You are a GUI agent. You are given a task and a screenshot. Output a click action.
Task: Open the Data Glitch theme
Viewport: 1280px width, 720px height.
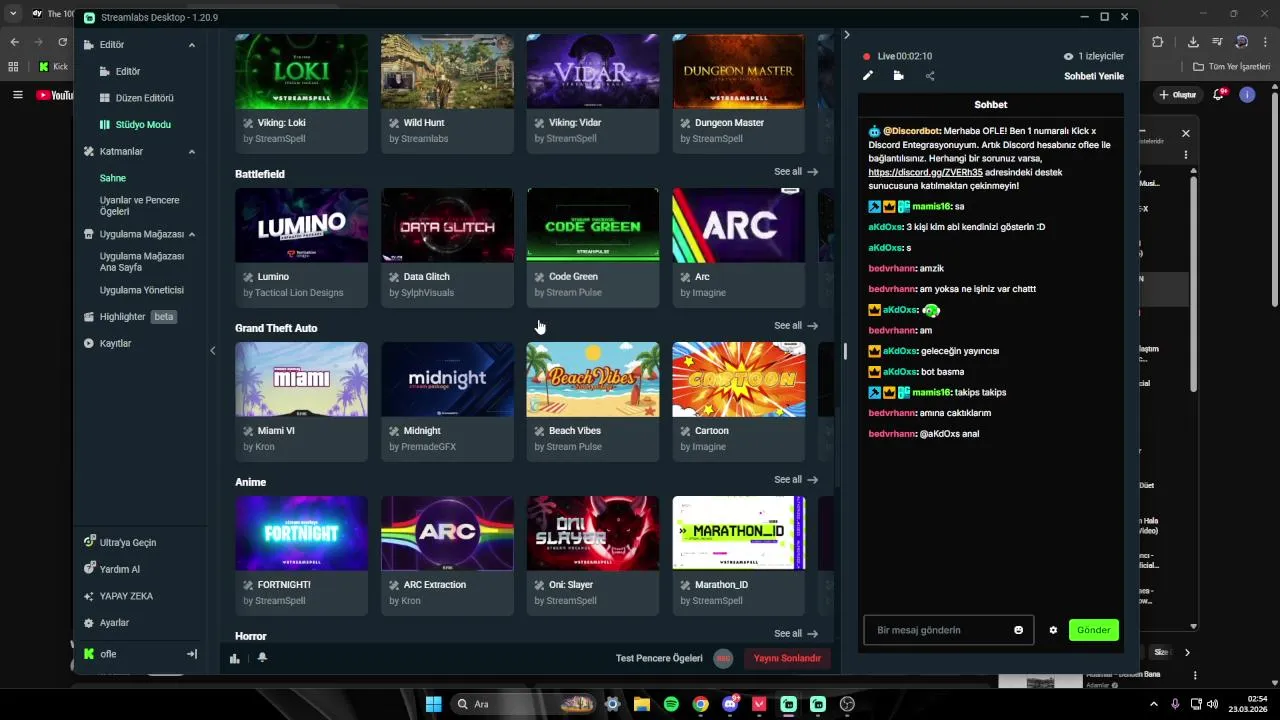tap(447, 247)
